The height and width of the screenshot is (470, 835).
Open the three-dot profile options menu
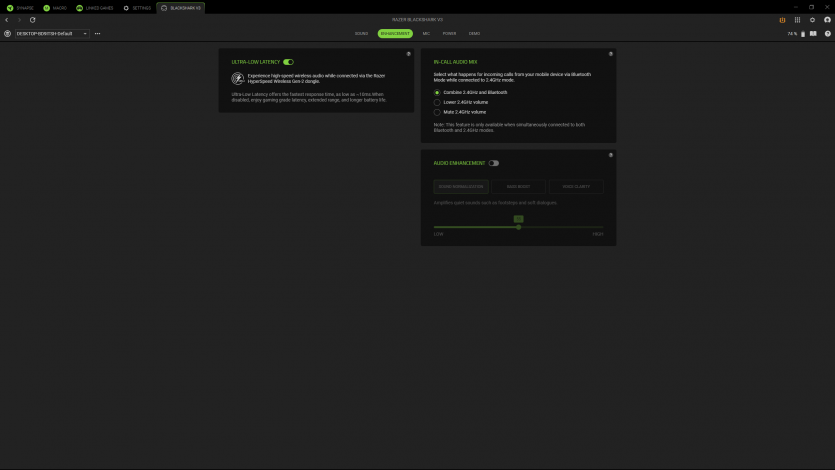click(x=97, y=33)
